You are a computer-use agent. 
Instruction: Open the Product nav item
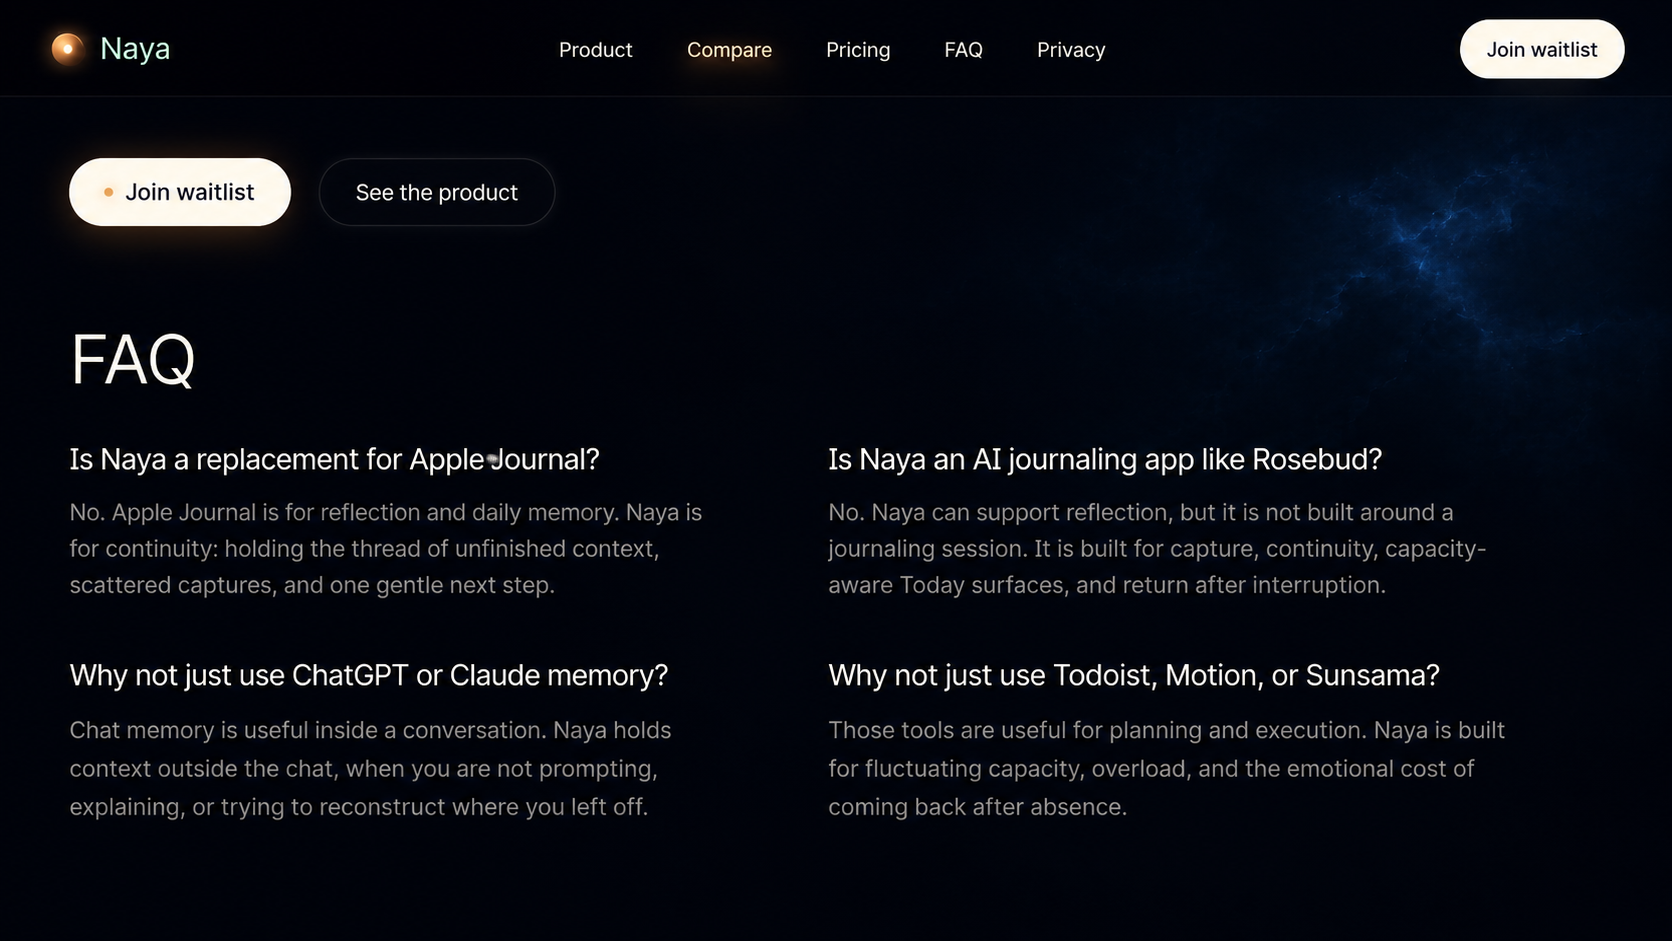595,50
